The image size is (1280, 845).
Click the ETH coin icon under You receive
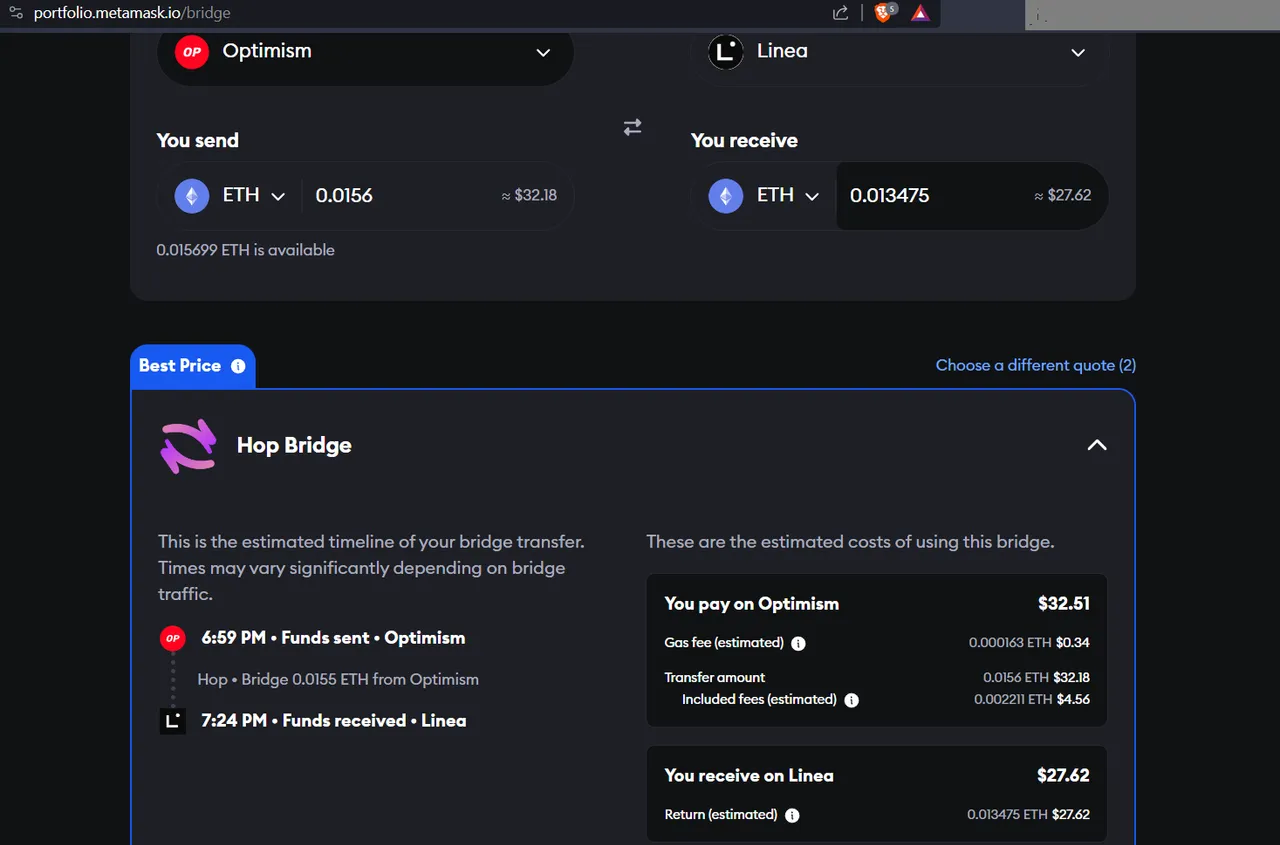726,196
